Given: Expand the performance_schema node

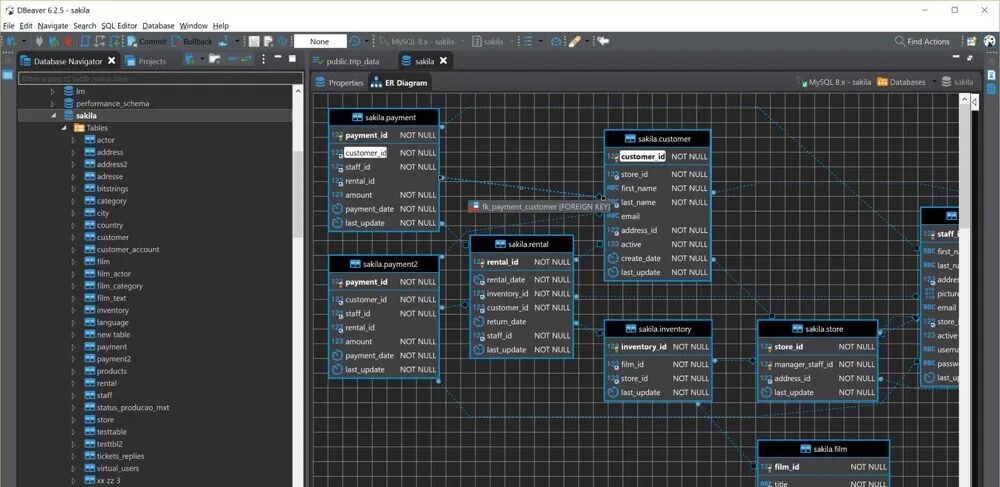Looking at the screenshot, I should tap(53, 103).
